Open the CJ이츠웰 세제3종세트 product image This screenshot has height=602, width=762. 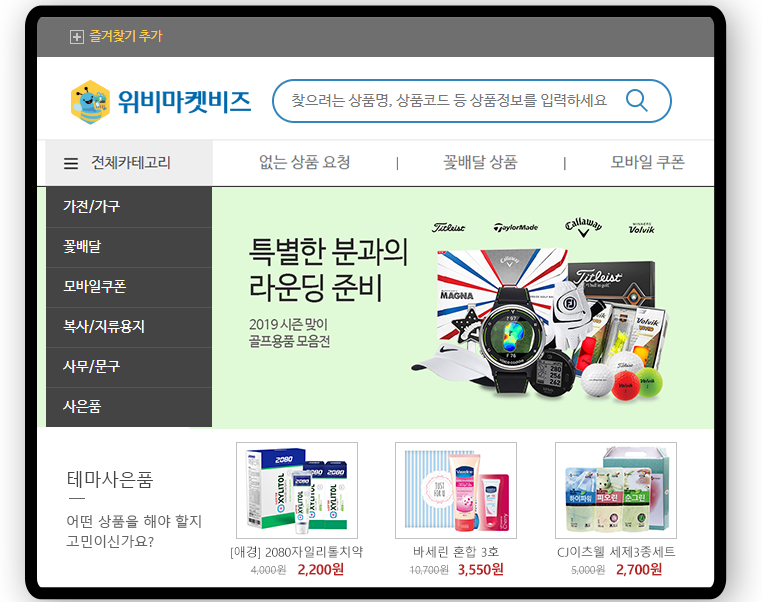(616, 490)
